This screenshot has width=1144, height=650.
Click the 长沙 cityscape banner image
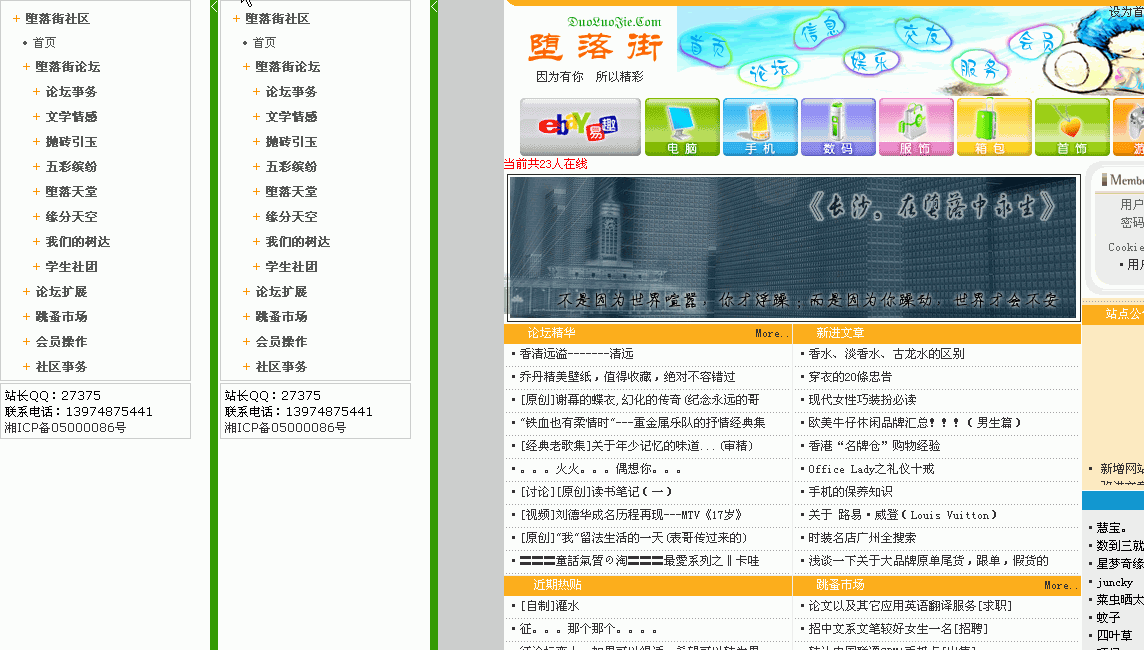793,247
